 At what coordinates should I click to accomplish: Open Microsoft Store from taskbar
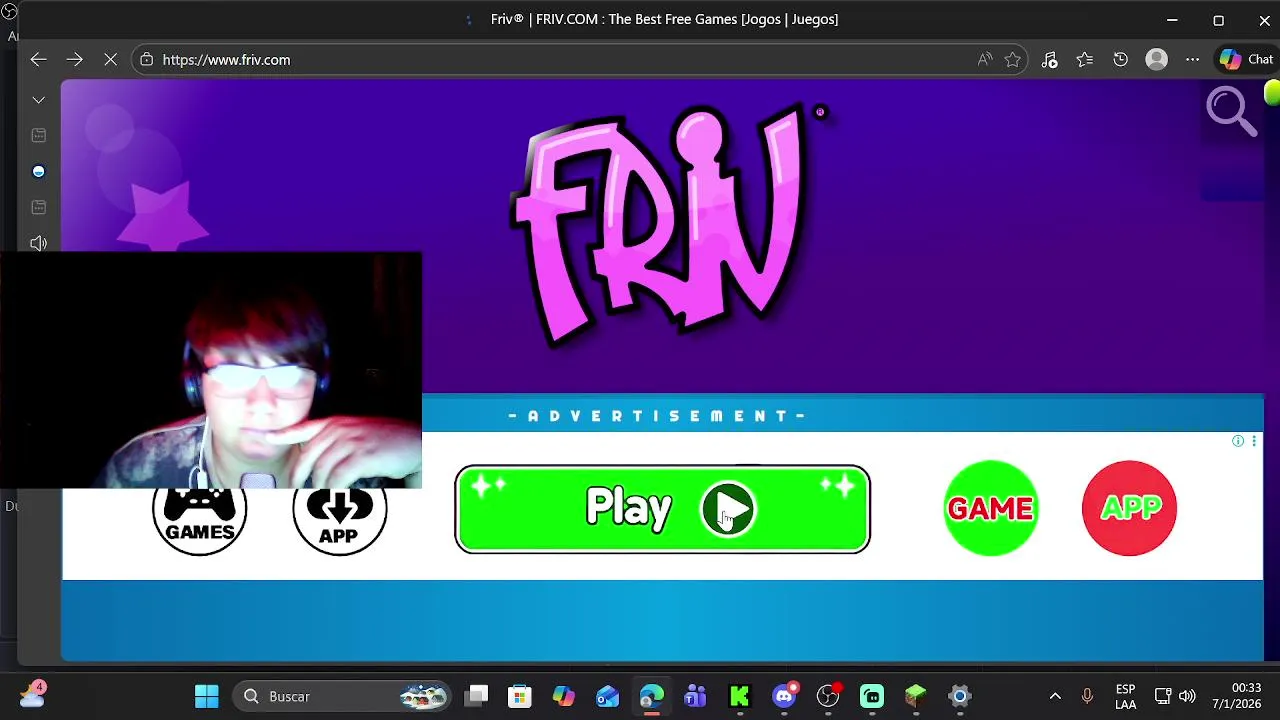(520, 696)
